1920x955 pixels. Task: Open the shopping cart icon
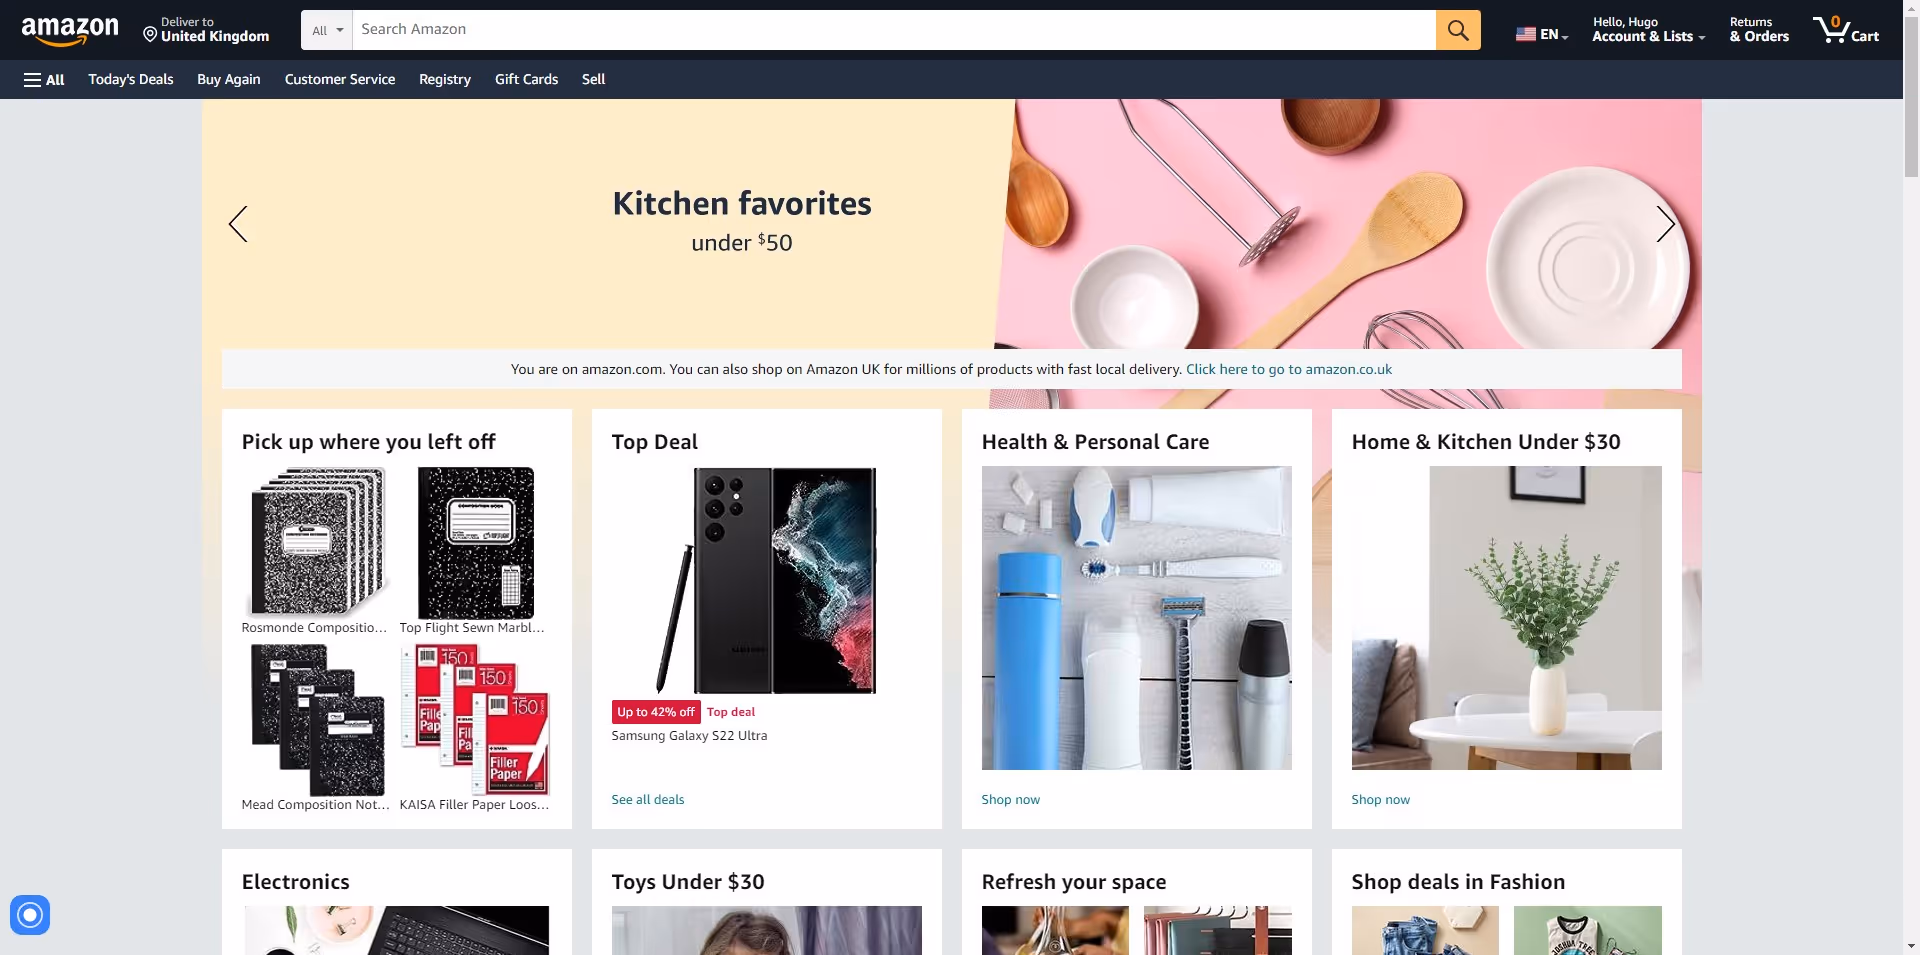coord(1846,30)
